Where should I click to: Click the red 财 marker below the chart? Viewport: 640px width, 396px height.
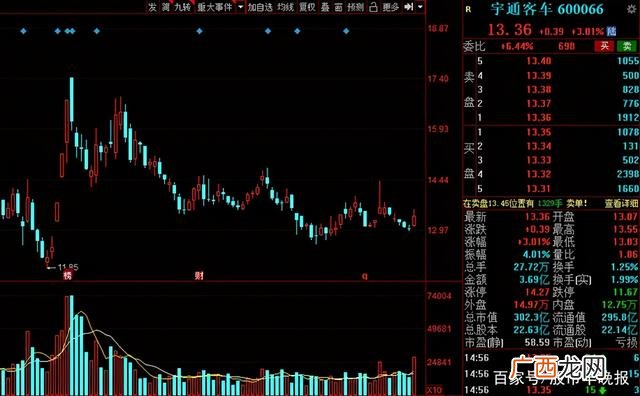click(199, 276)
